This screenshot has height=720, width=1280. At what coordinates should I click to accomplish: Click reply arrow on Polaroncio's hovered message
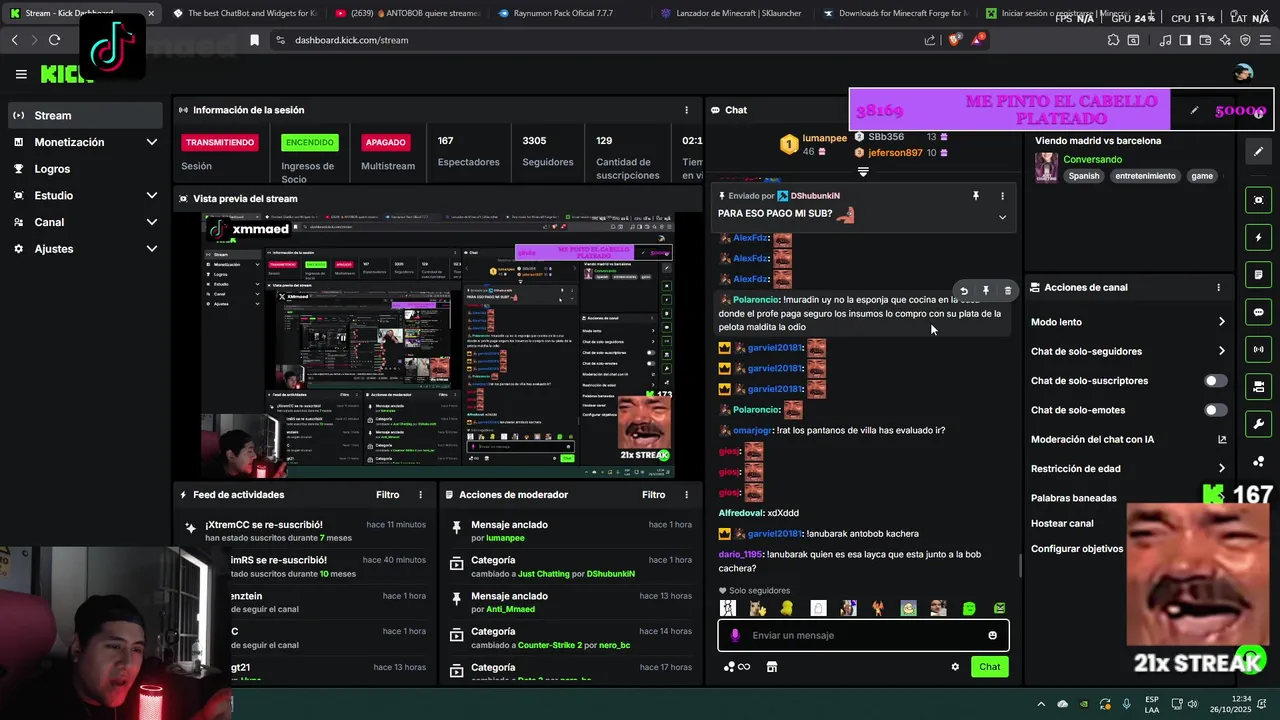point(964,291)
